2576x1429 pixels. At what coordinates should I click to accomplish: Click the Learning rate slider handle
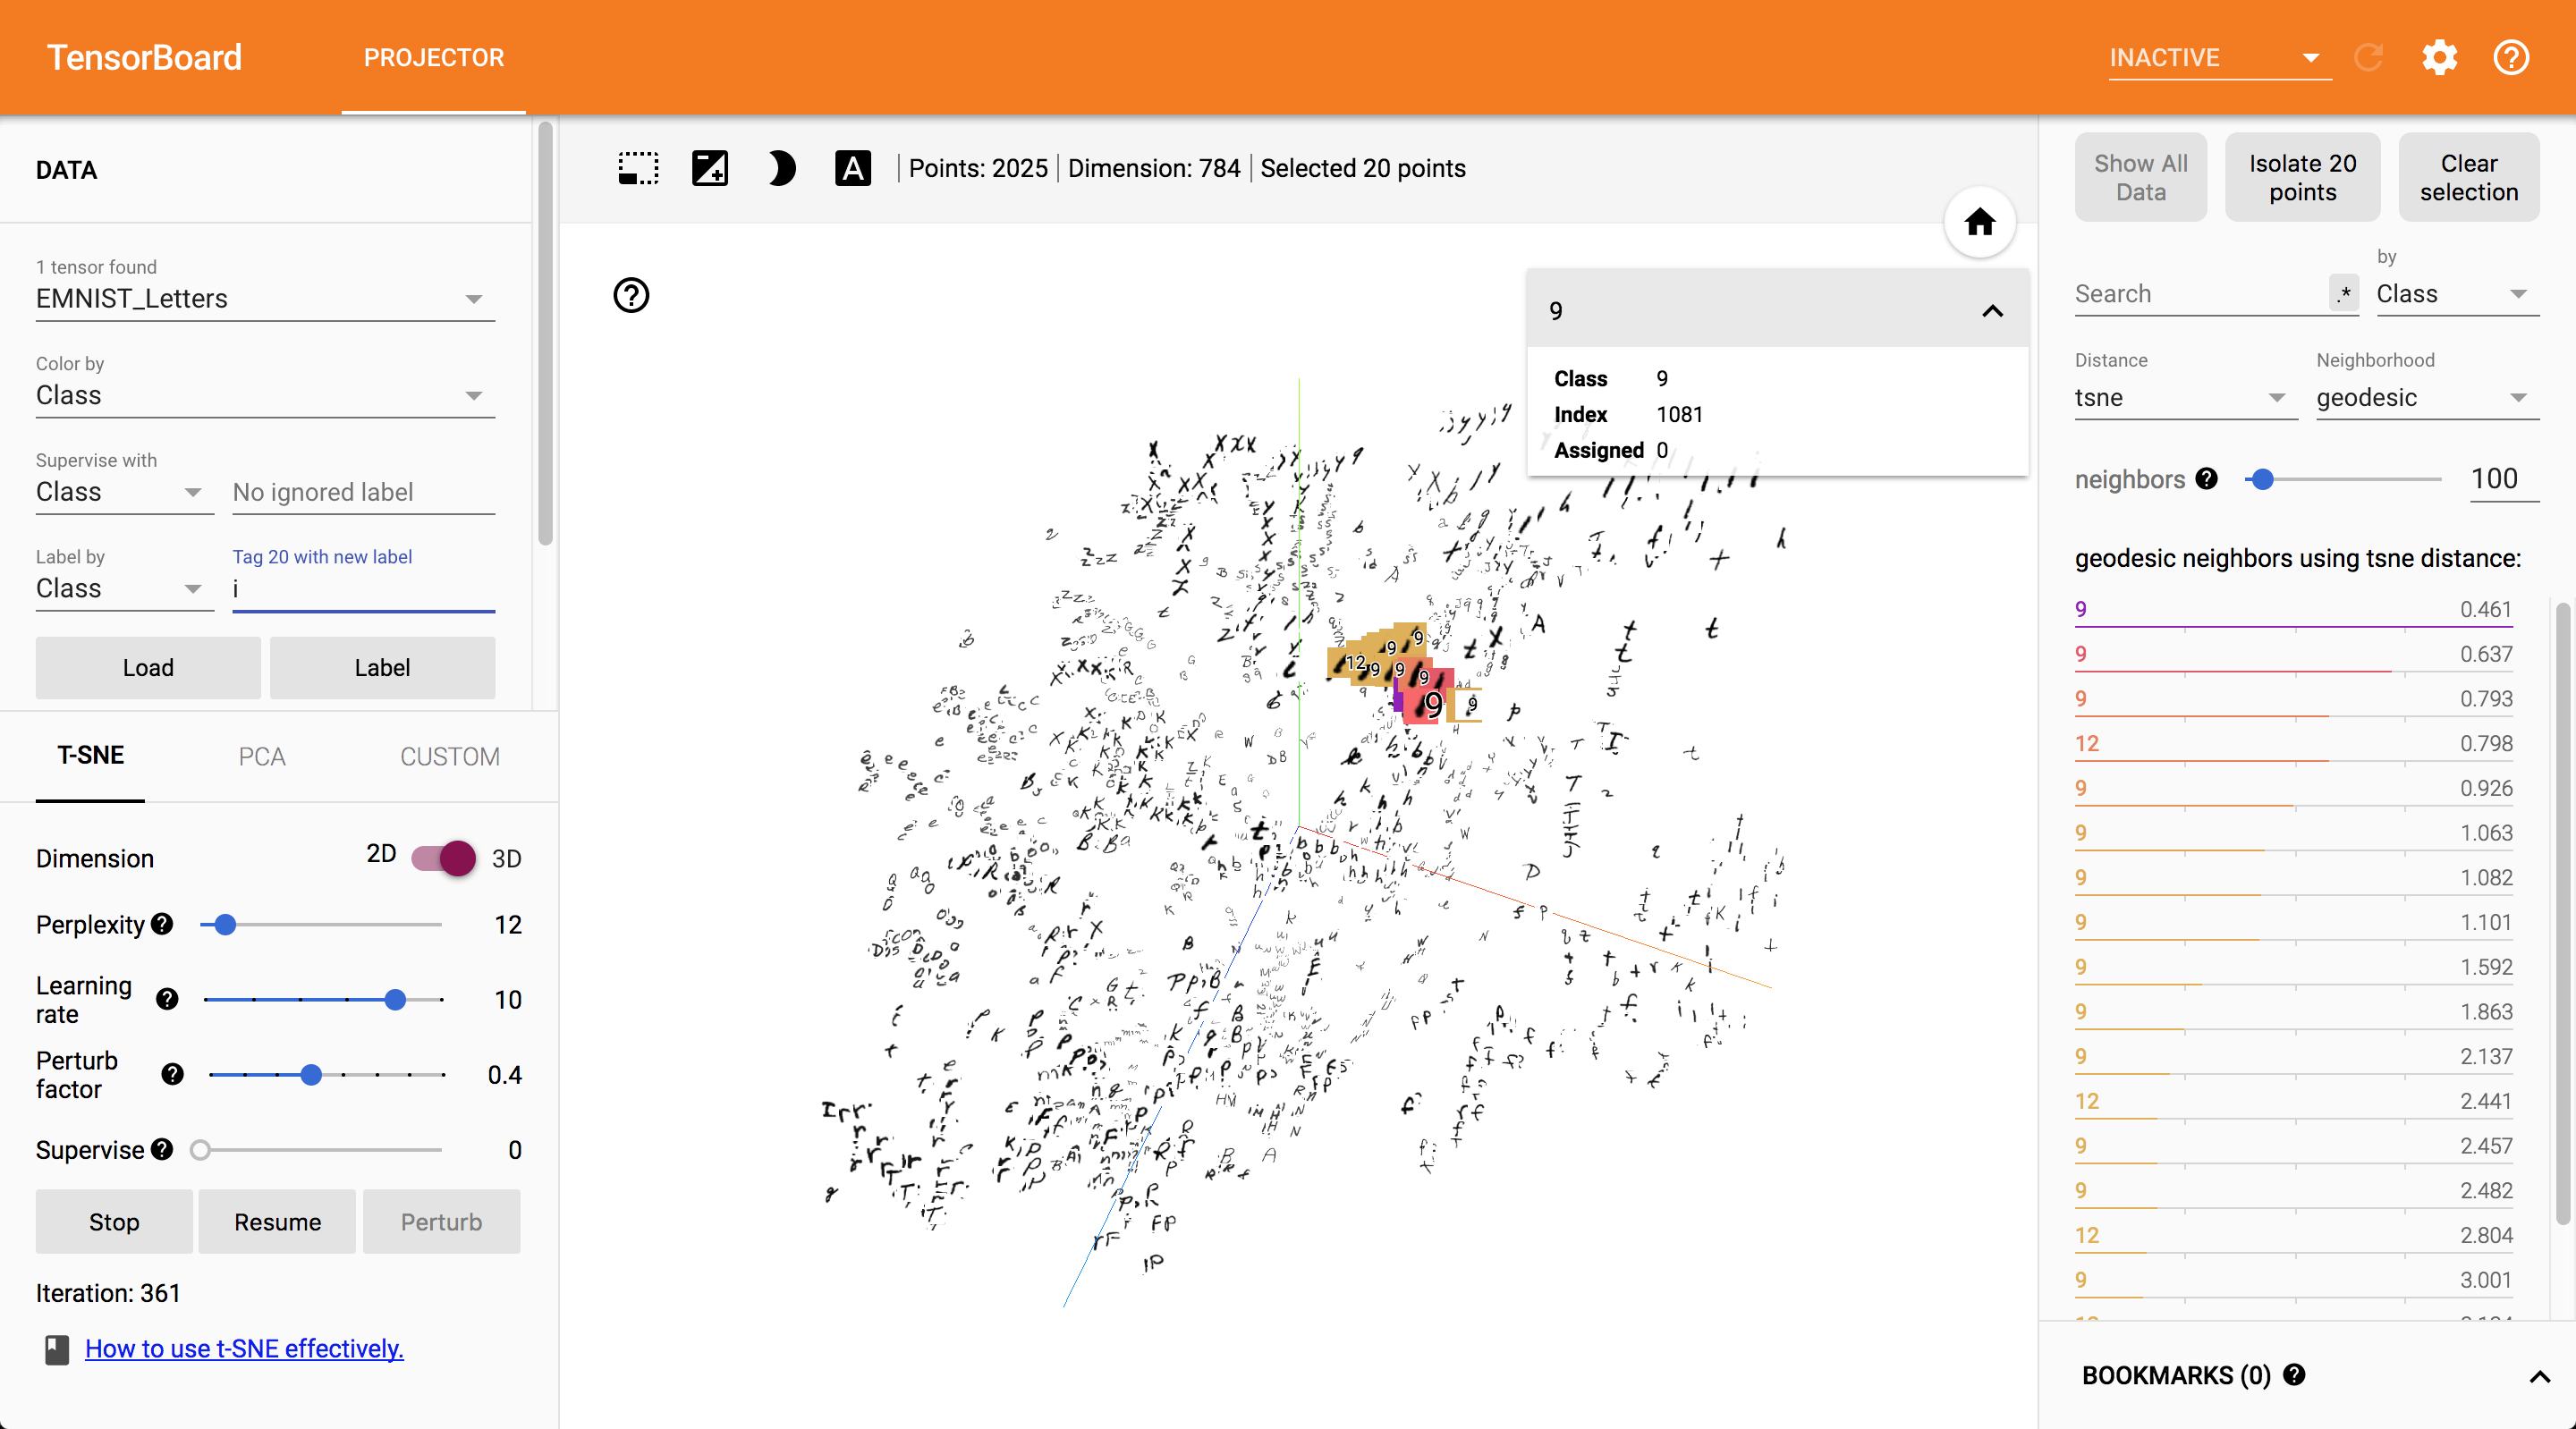395,1000
